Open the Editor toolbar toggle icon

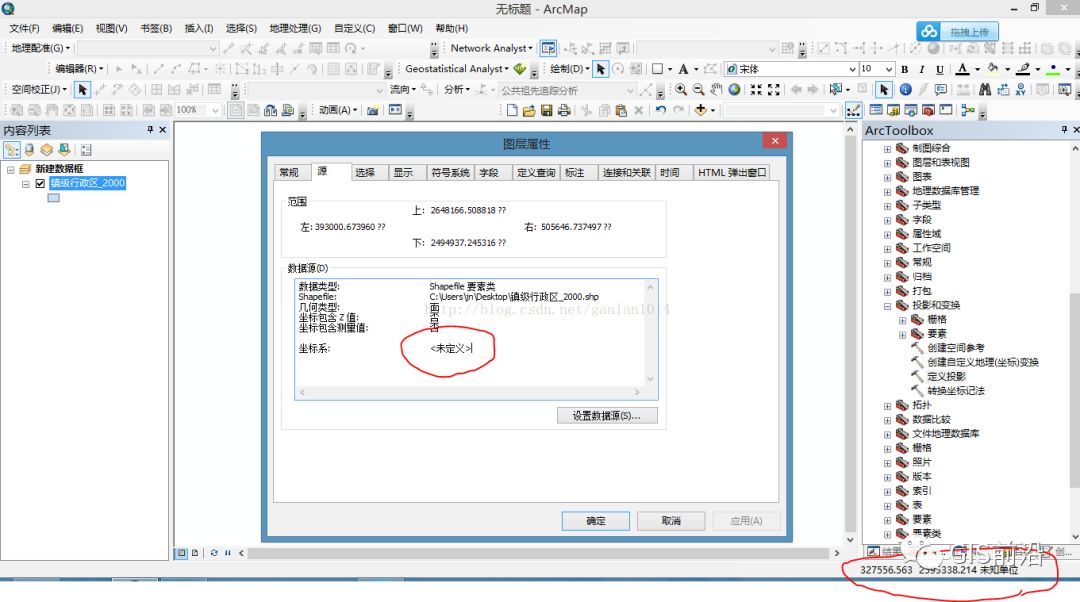[853, 110]
